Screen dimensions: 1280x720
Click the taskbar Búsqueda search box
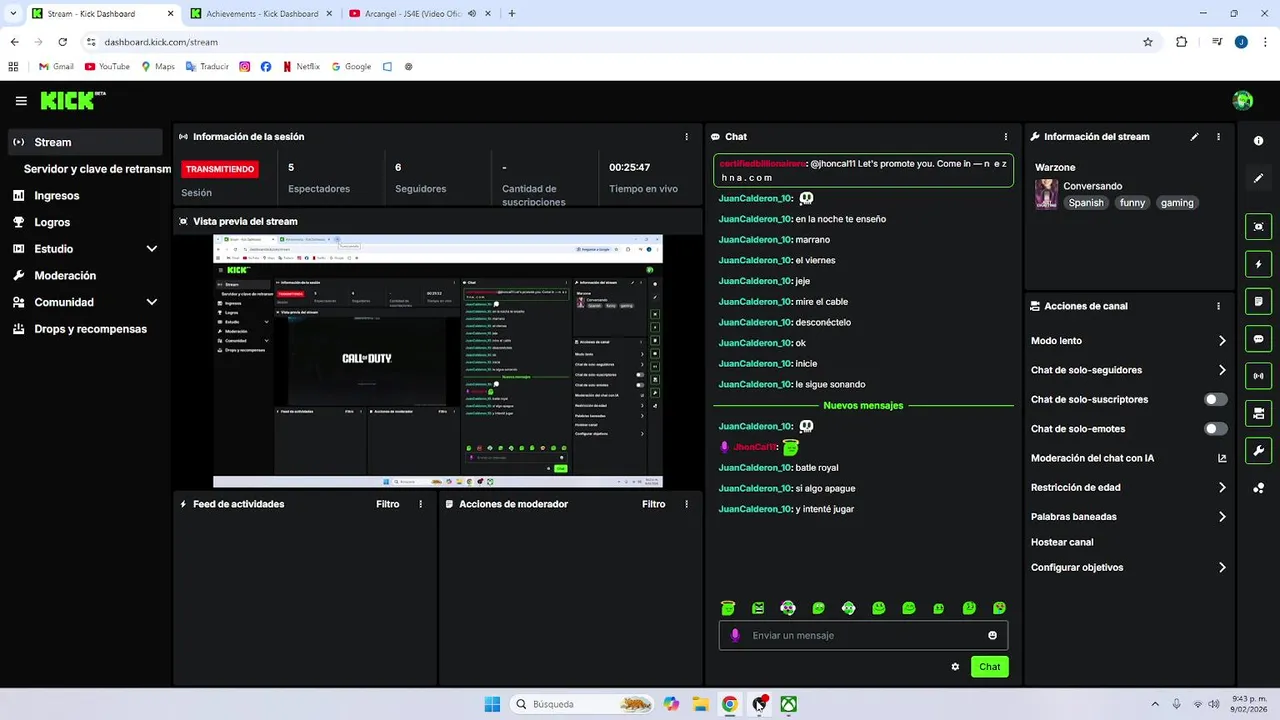(x=582, y=704)
